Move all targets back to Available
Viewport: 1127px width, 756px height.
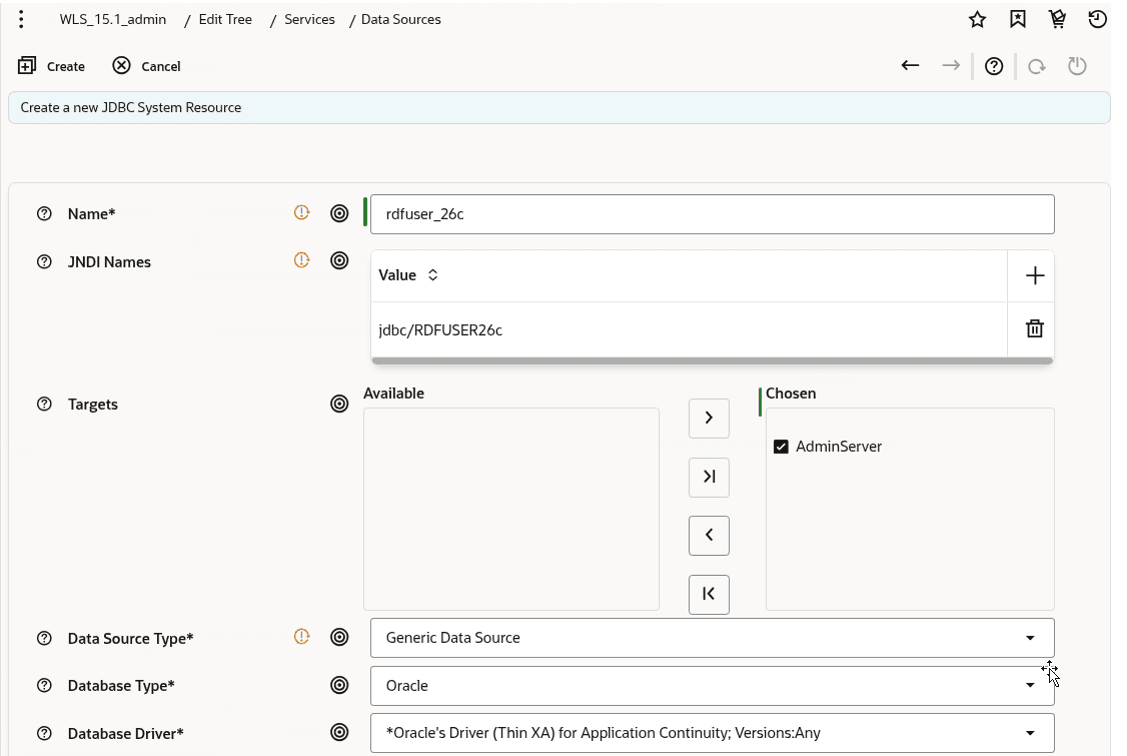point(709,594)
